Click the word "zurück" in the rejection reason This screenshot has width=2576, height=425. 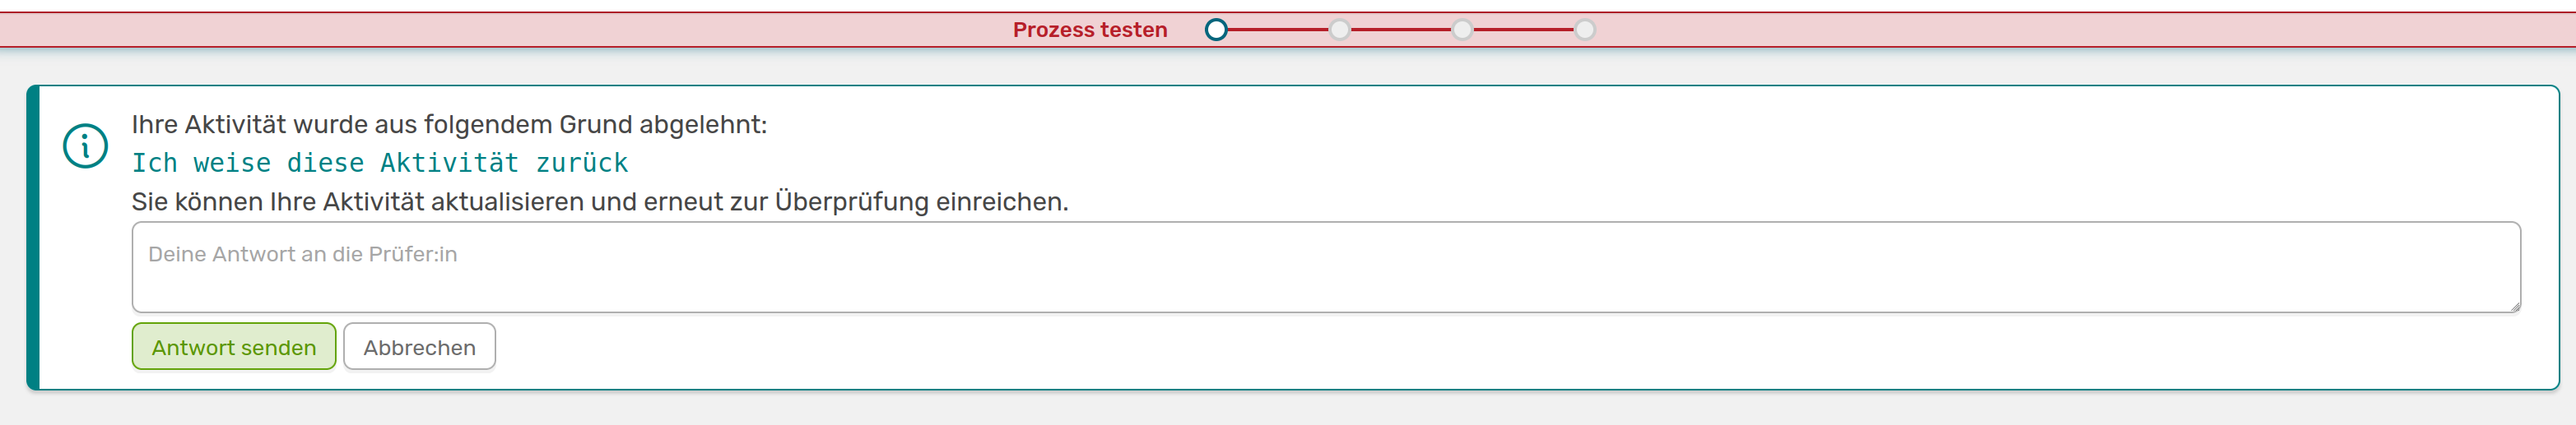click(582, 163)
